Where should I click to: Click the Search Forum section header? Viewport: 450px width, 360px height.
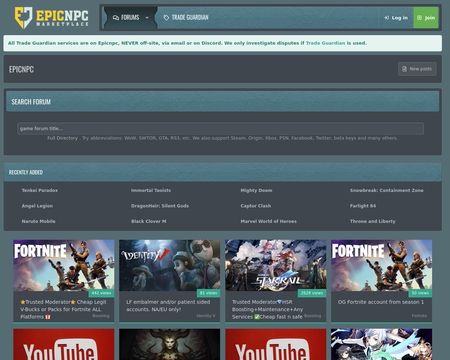pyautogui.click(x=223, y=102)
